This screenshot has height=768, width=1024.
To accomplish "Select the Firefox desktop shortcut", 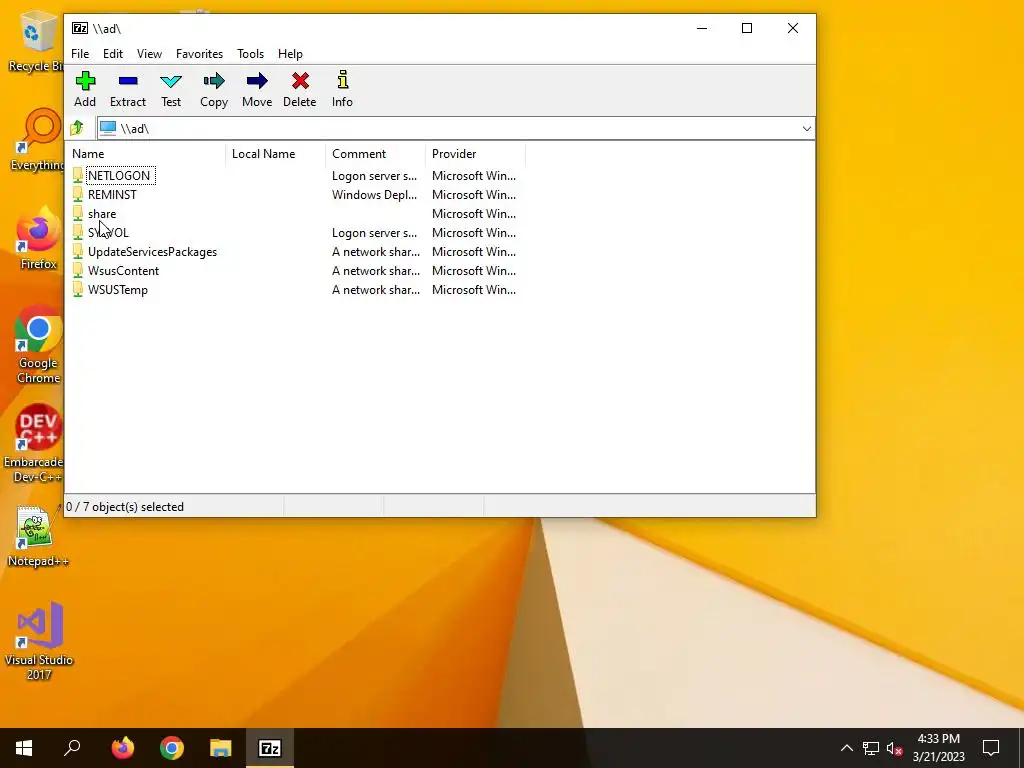I will click(38, 238).
